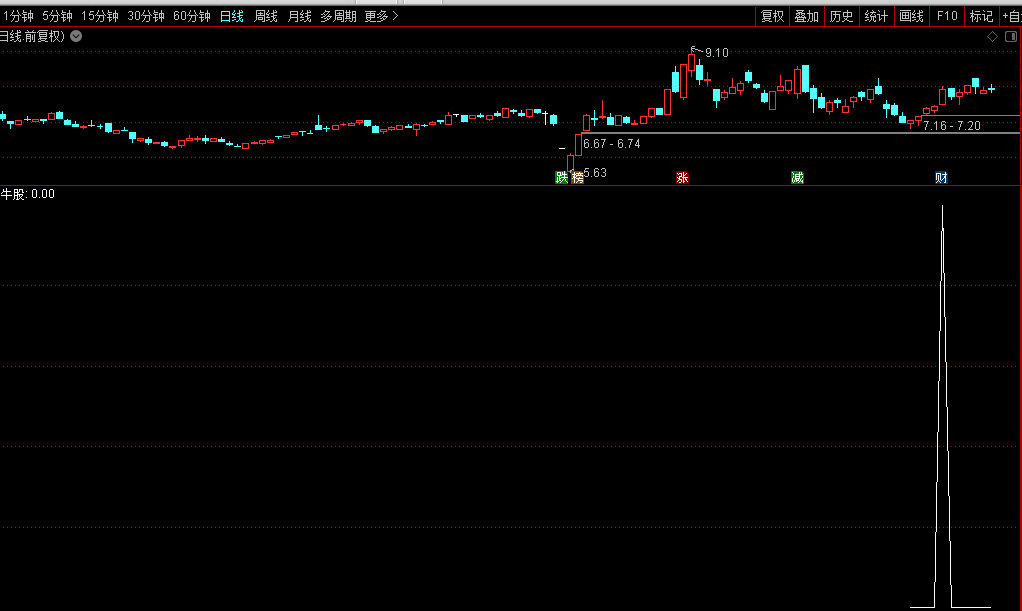
Task: Select the 60分钟 period tab
Action: point(191,16)
